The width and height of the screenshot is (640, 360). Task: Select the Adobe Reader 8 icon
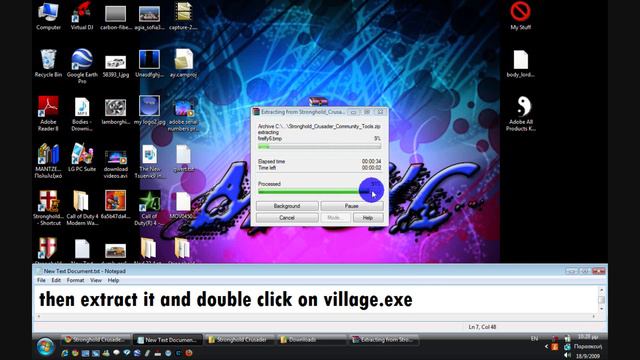click(x=48, y=113)
